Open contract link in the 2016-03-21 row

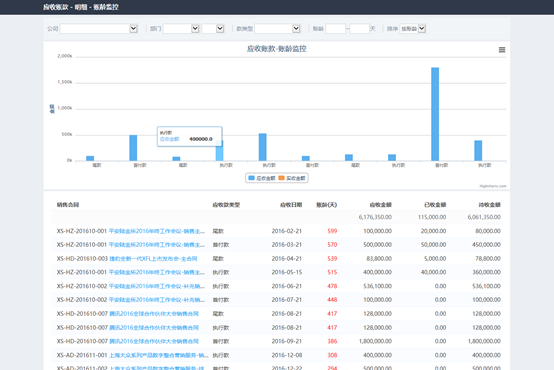(x=157, y=245)
